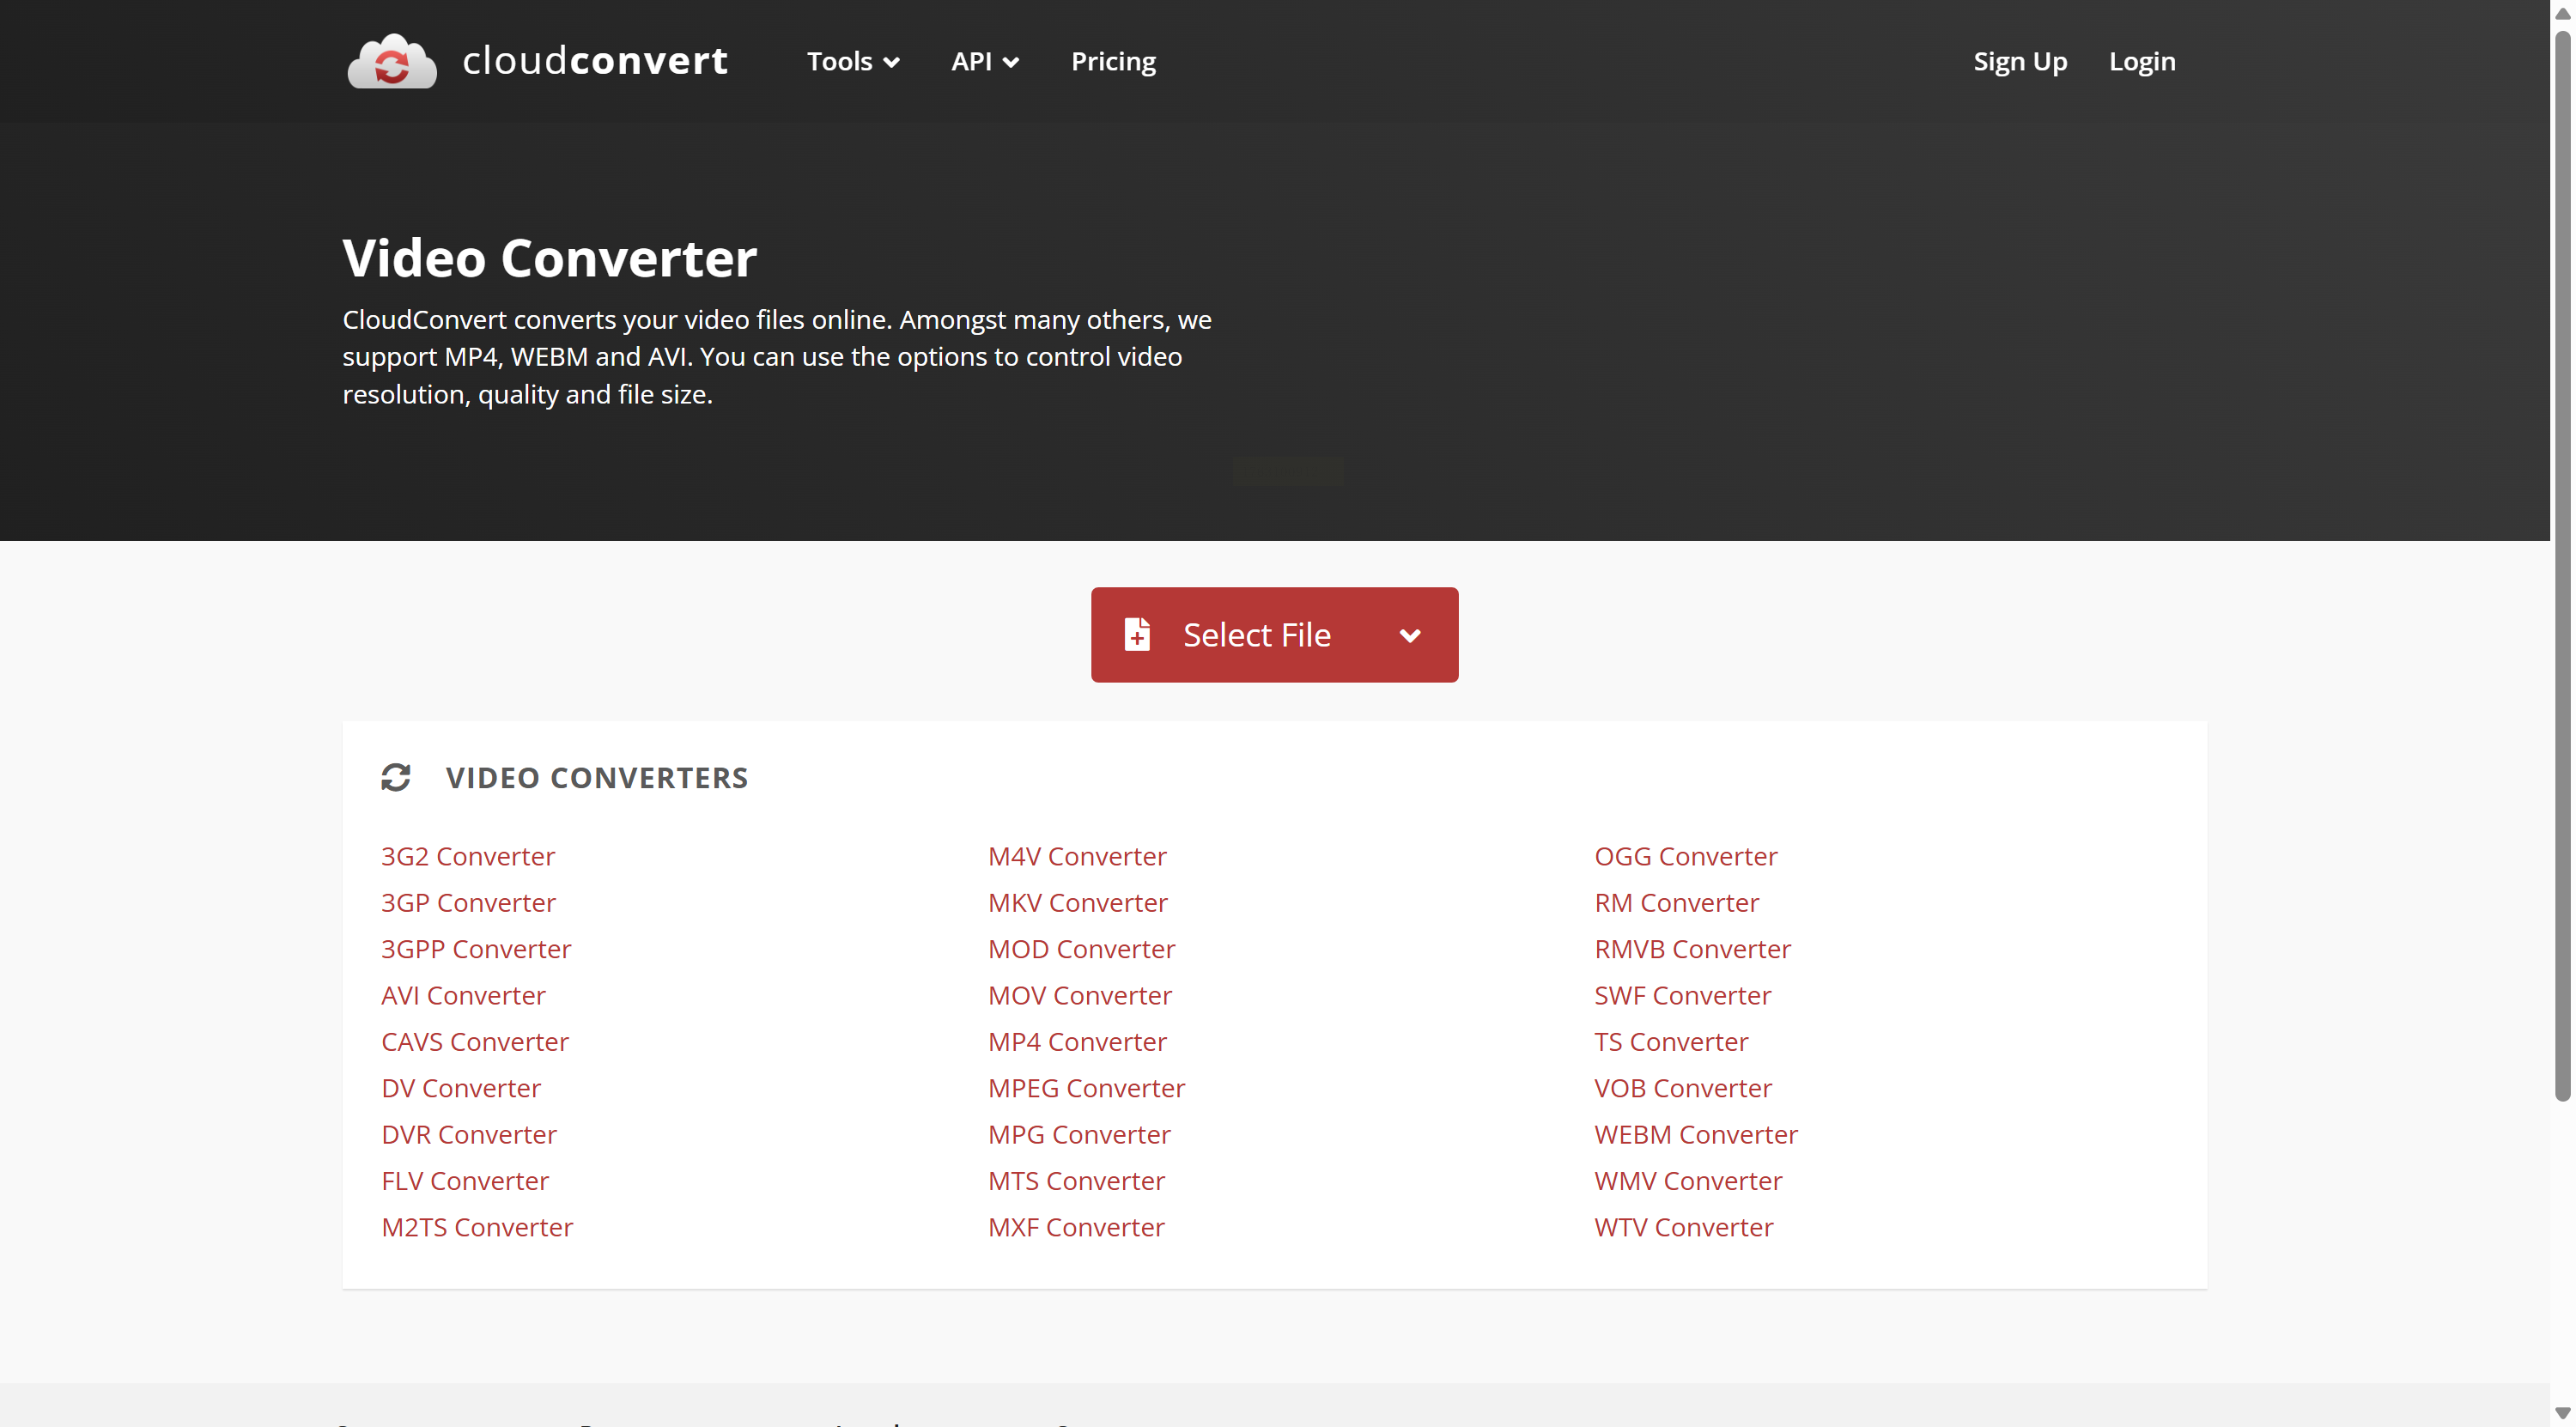Choose the WEBM Converter link
Image resolution: width=2576 pixels, height=1427 pixels.
pyautogui.click(x=1695, y=1135)
